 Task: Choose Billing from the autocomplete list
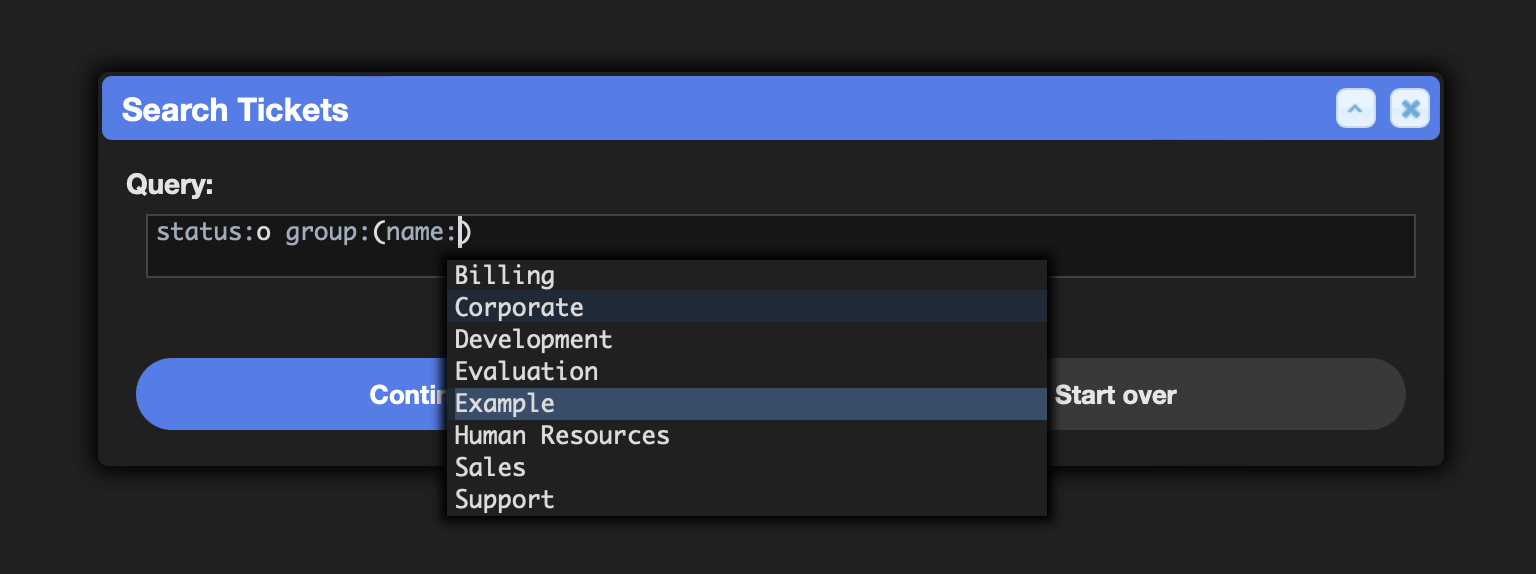pos(747,275)
